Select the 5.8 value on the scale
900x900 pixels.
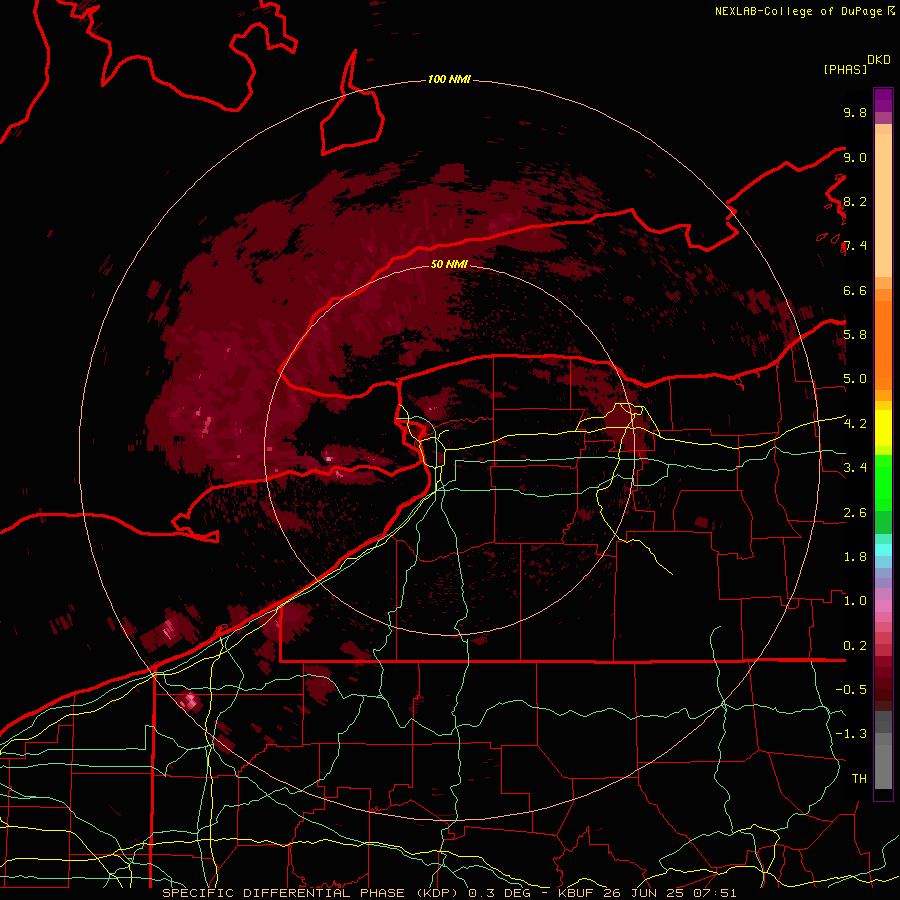tap(855, 335)
